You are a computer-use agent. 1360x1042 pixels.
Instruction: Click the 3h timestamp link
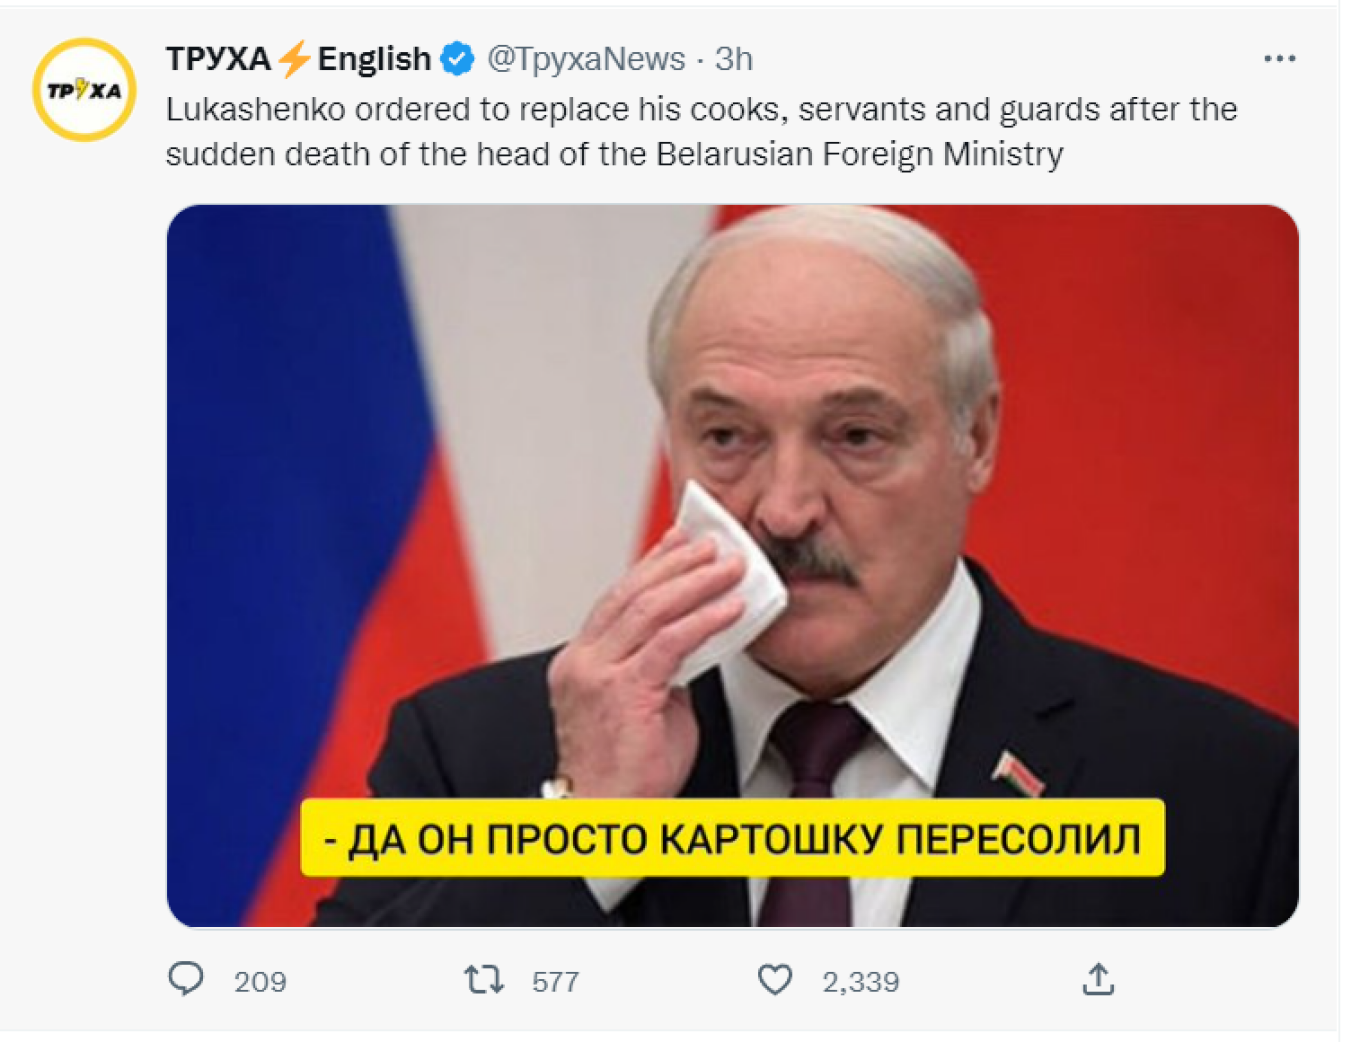(x=734, y=59)
